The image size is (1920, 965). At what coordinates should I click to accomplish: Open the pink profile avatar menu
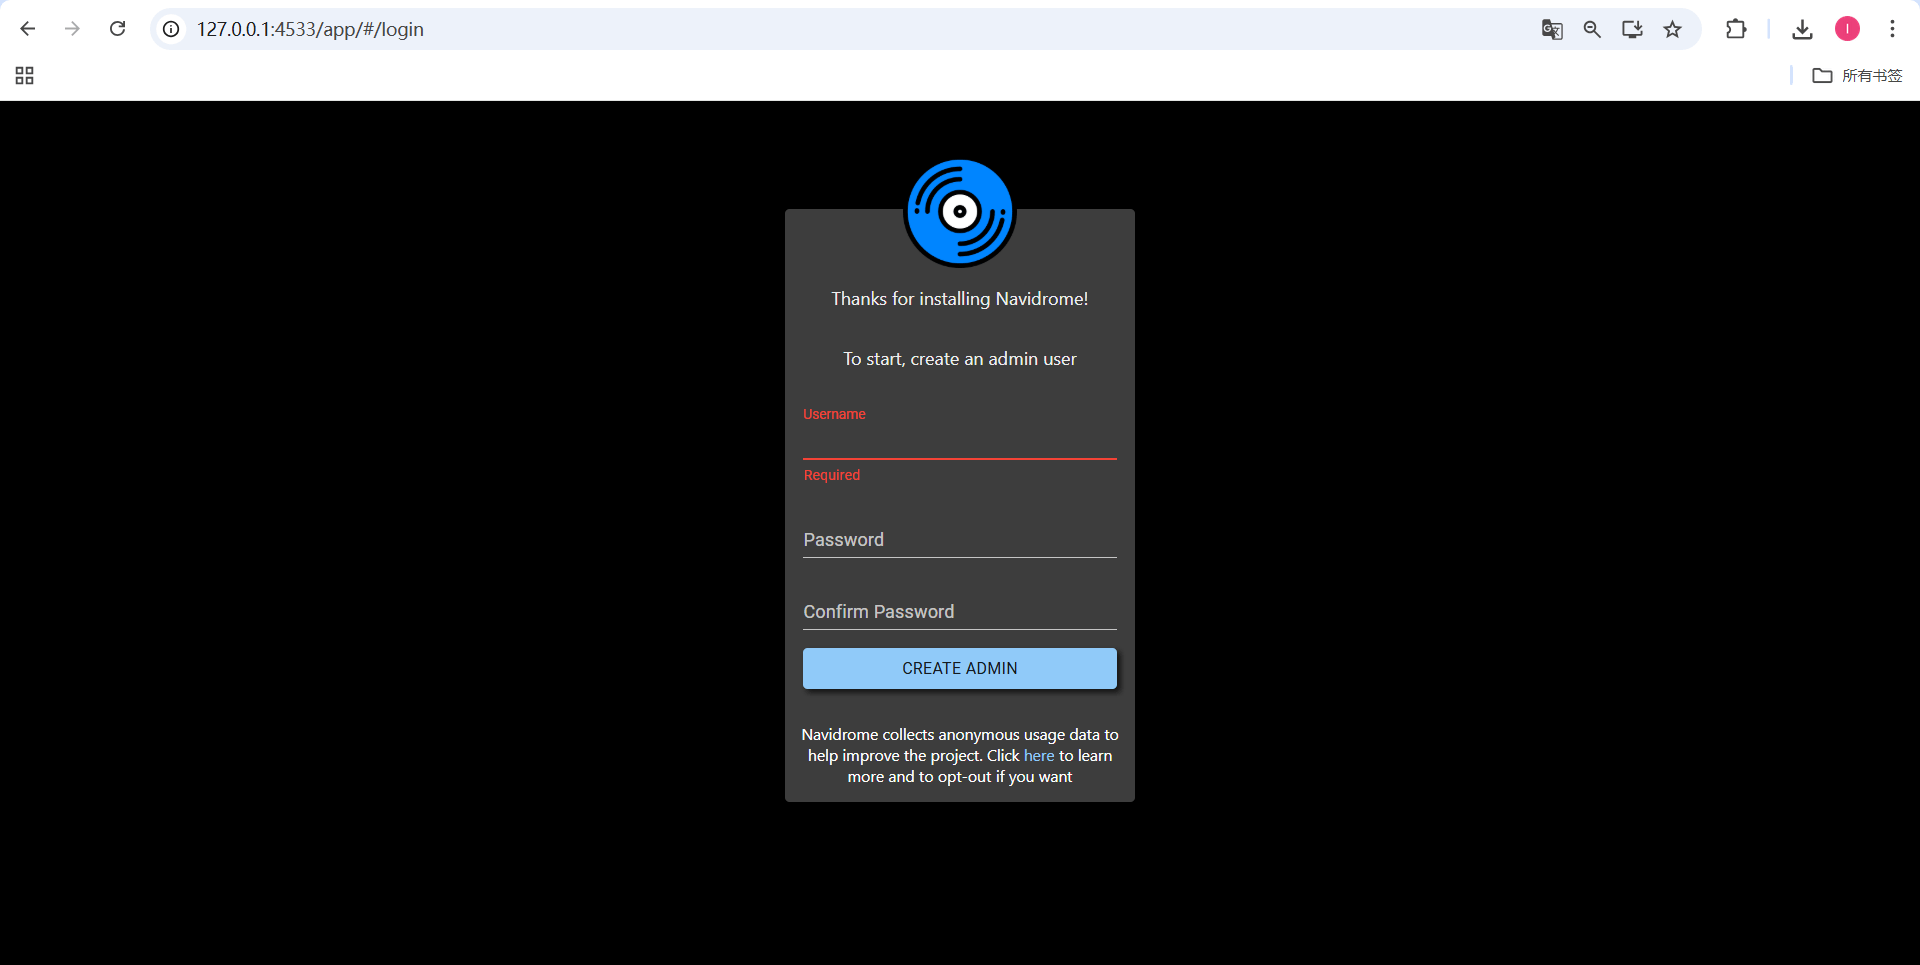[1847, 29]
